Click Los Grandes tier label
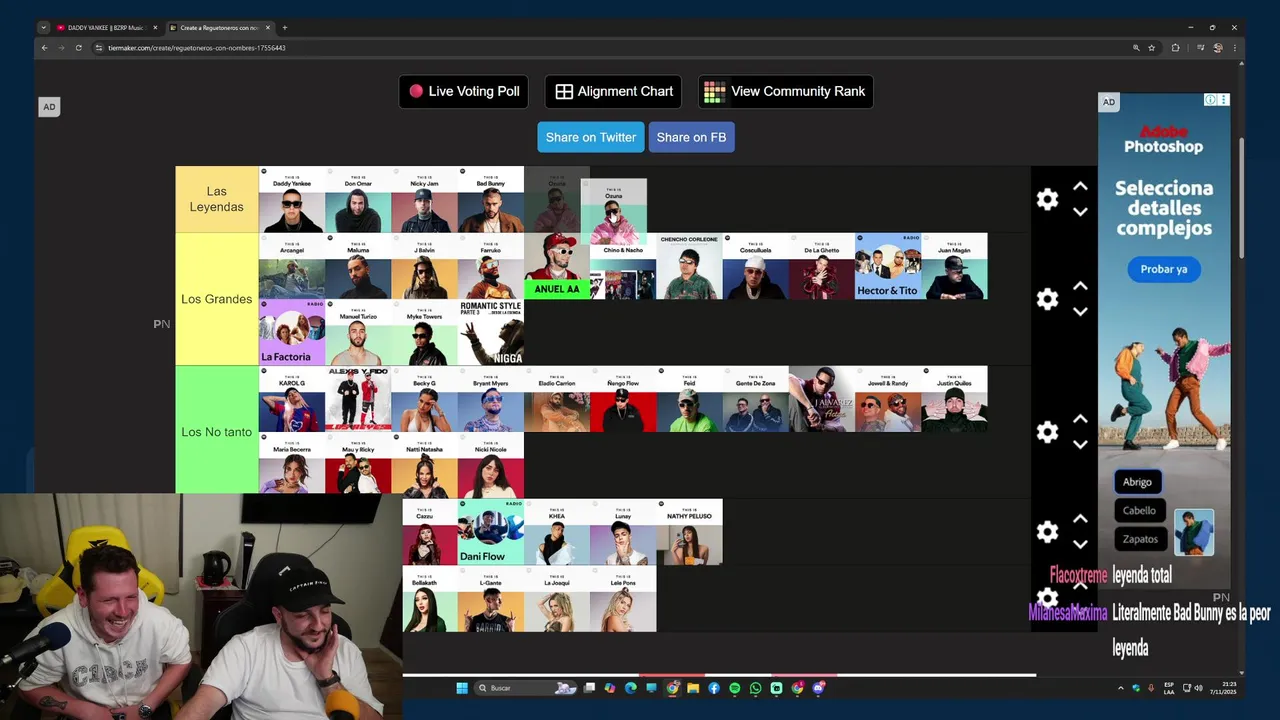Image resolution: width=1280 pixels, height=720 pixels. pos(217,299)
